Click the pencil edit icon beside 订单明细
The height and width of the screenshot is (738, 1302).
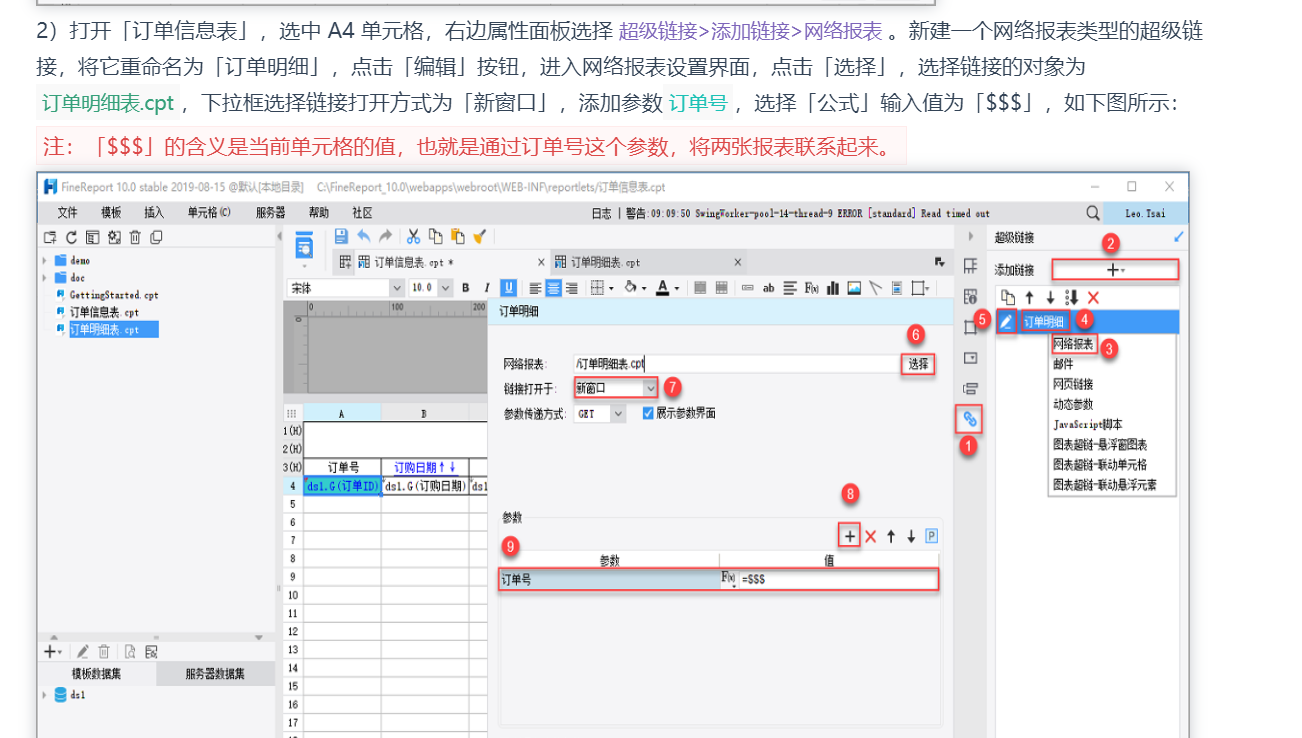(x=1007, y=321)
